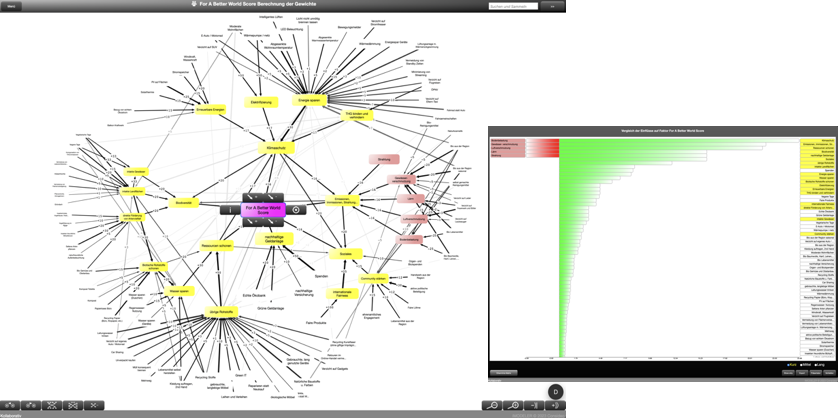Select the 'Wasser sparen' node in the graph

(x=179, y=291)
